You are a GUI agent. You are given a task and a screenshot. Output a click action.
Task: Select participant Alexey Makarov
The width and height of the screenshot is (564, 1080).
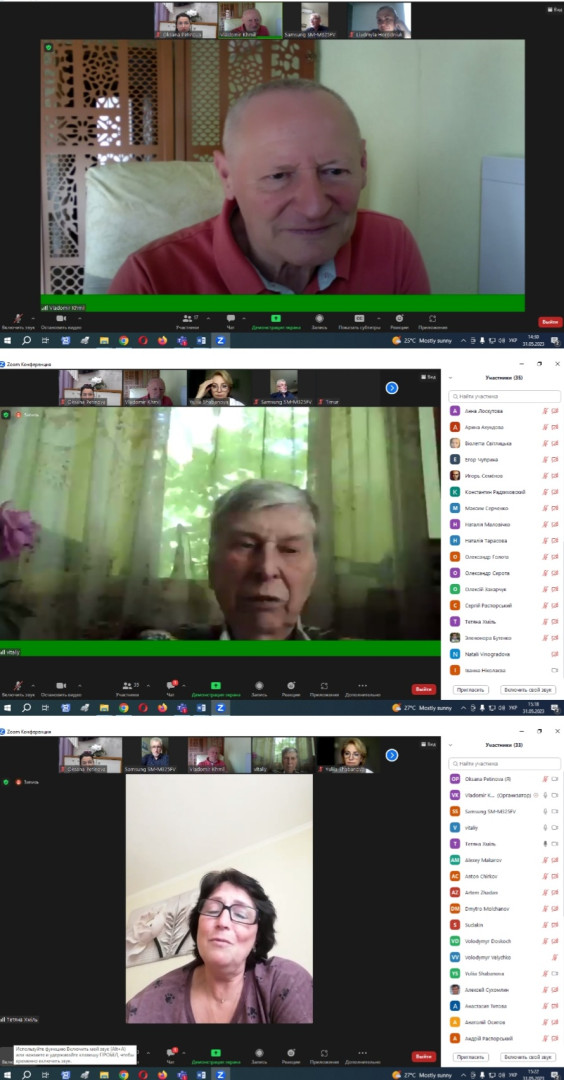point(504,860)
